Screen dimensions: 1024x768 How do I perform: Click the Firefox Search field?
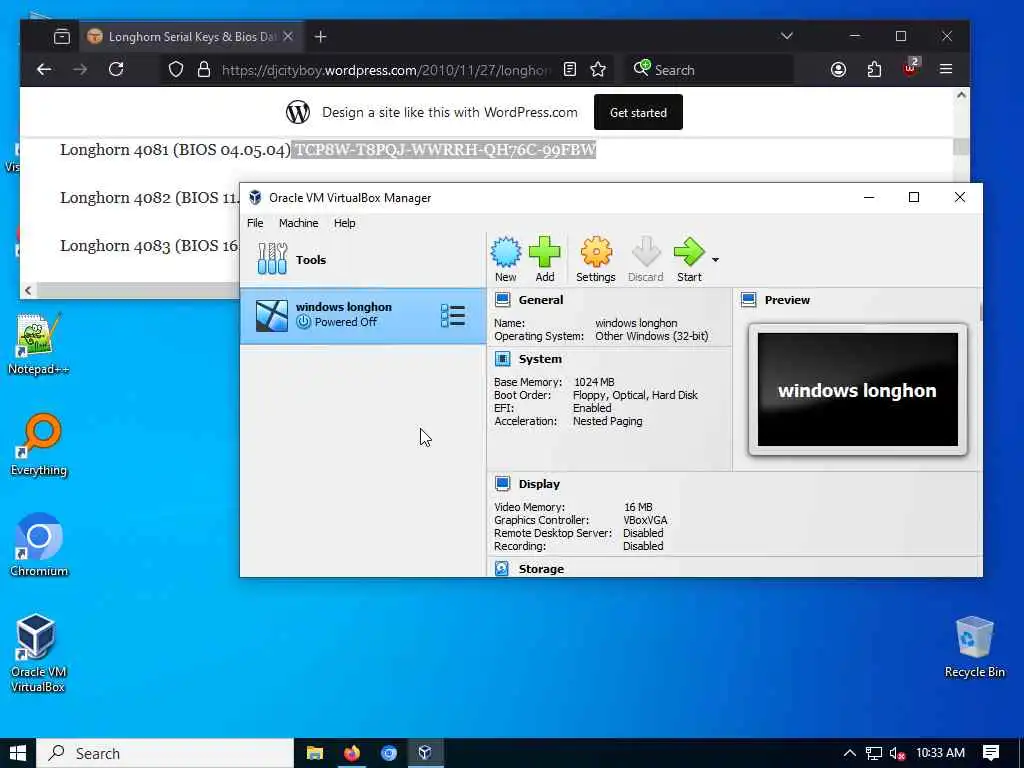click(x=709, y=69)
